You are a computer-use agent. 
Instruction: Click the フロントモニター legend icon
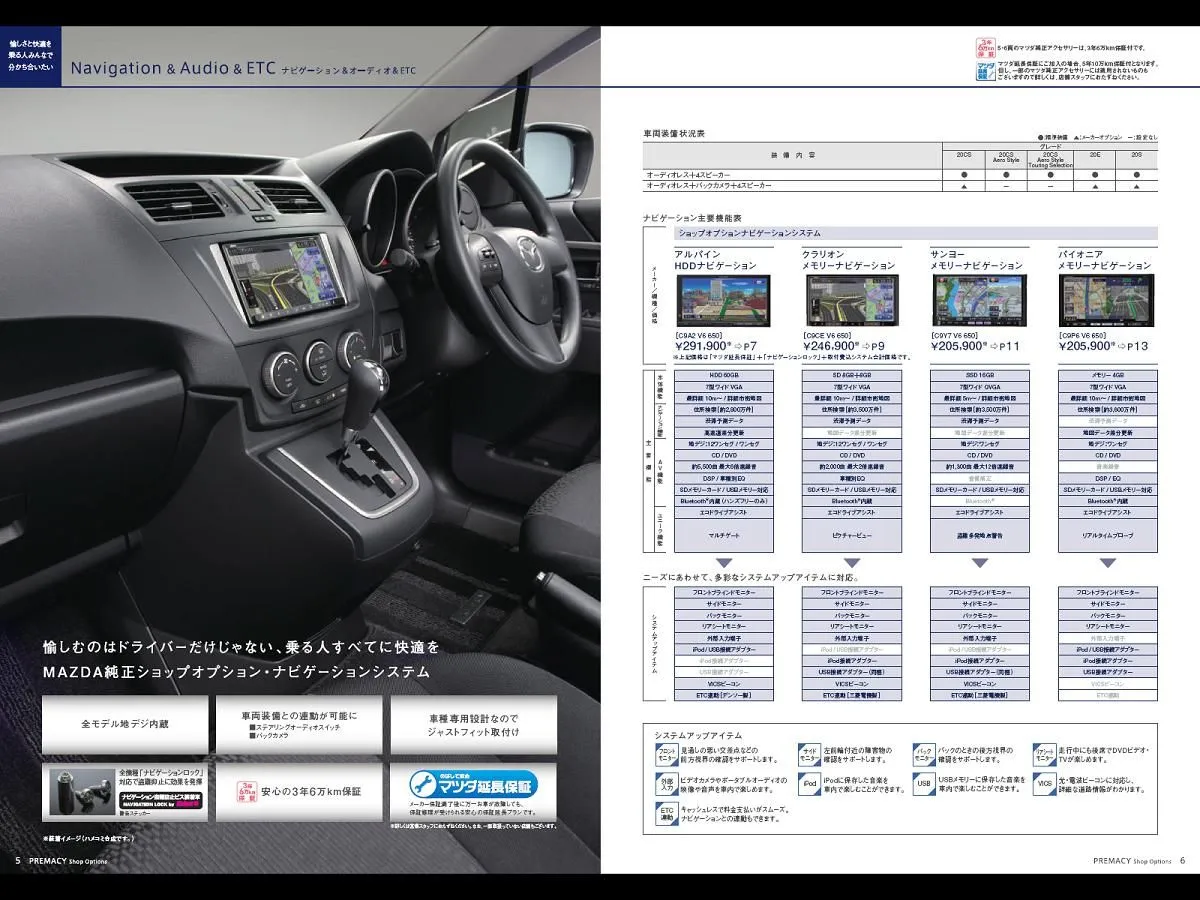point(666,755)
